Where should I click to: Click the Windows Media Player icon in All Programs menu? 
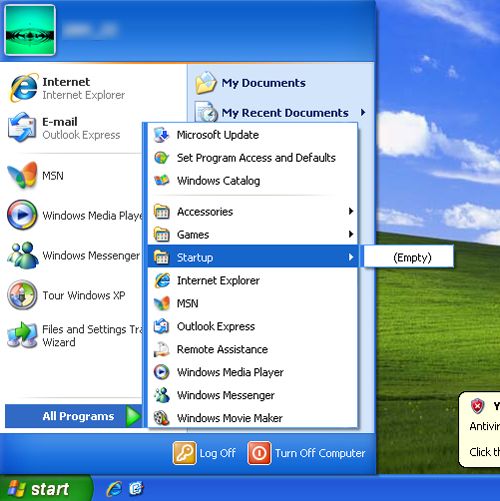click(162, 372)
